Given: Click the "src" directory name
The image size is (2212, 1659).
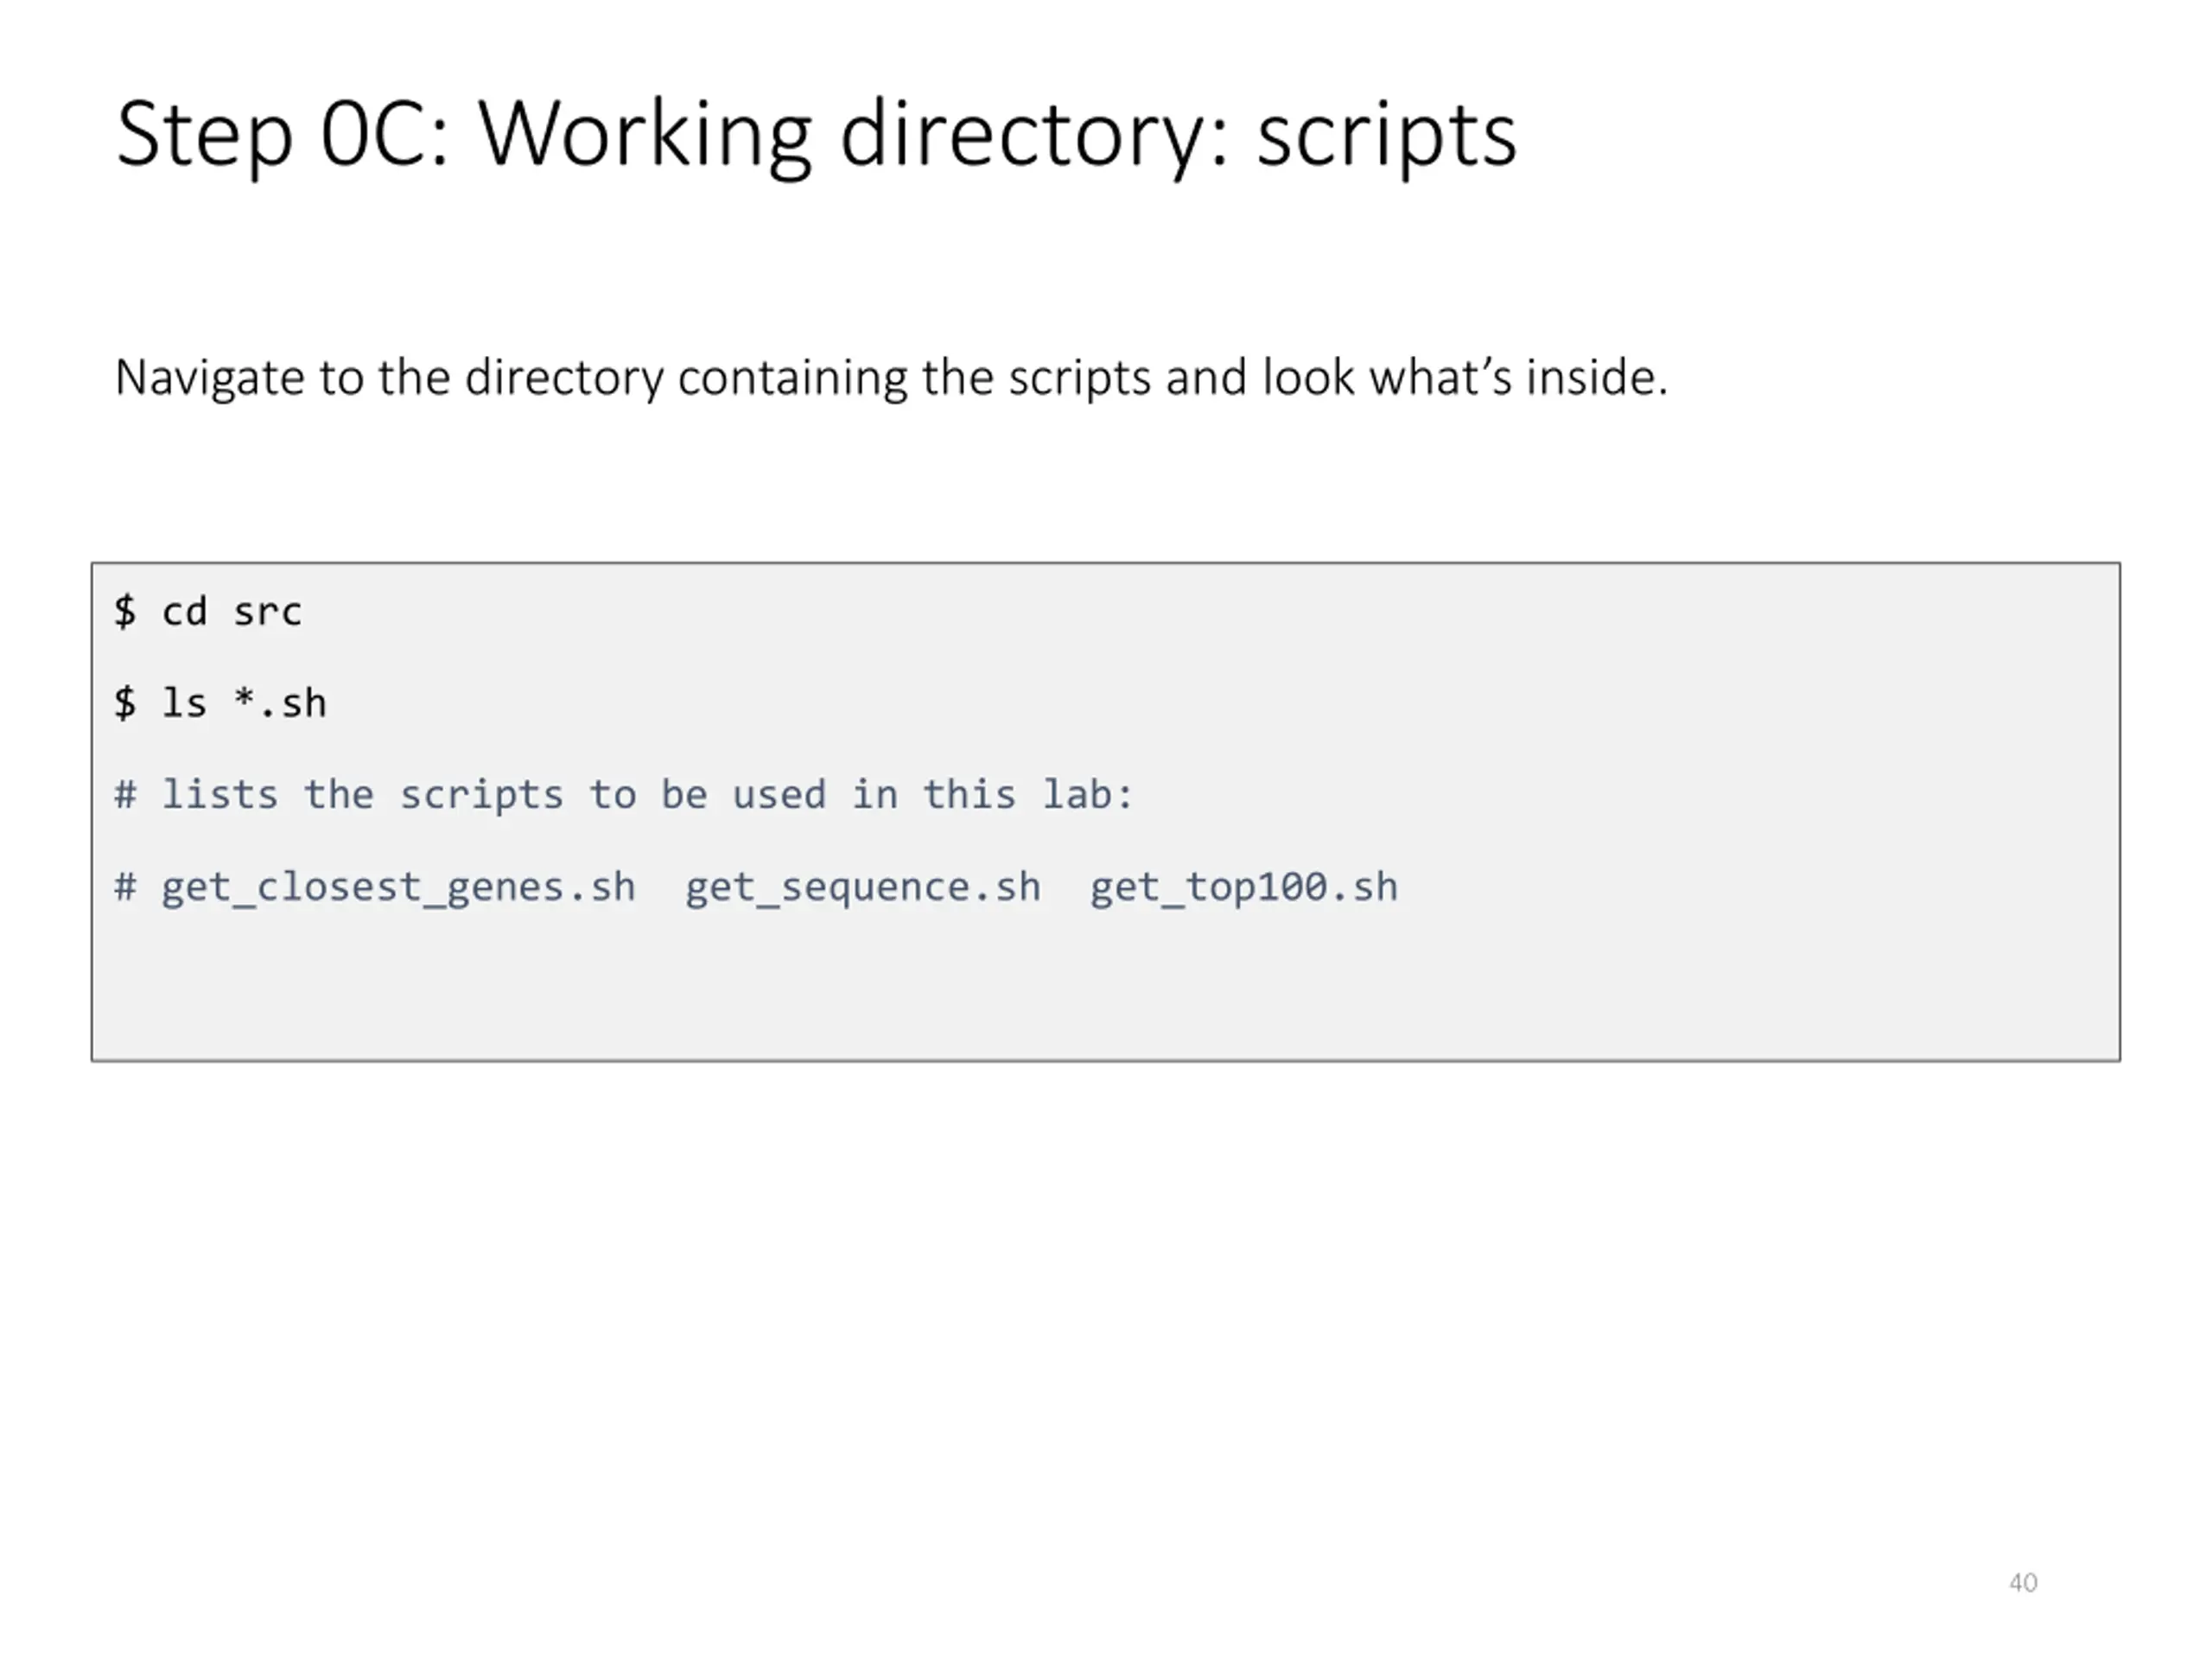Looking at the screenshot, I should (x=267, y=611).
